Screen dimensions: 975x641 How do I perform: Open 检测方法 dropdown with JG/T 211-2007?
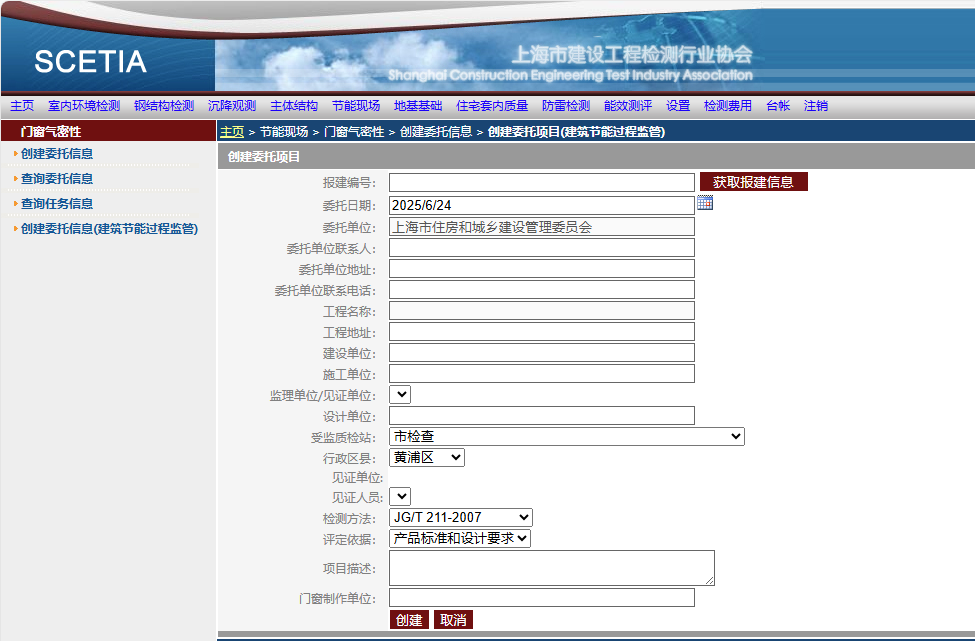pos(460,517)
